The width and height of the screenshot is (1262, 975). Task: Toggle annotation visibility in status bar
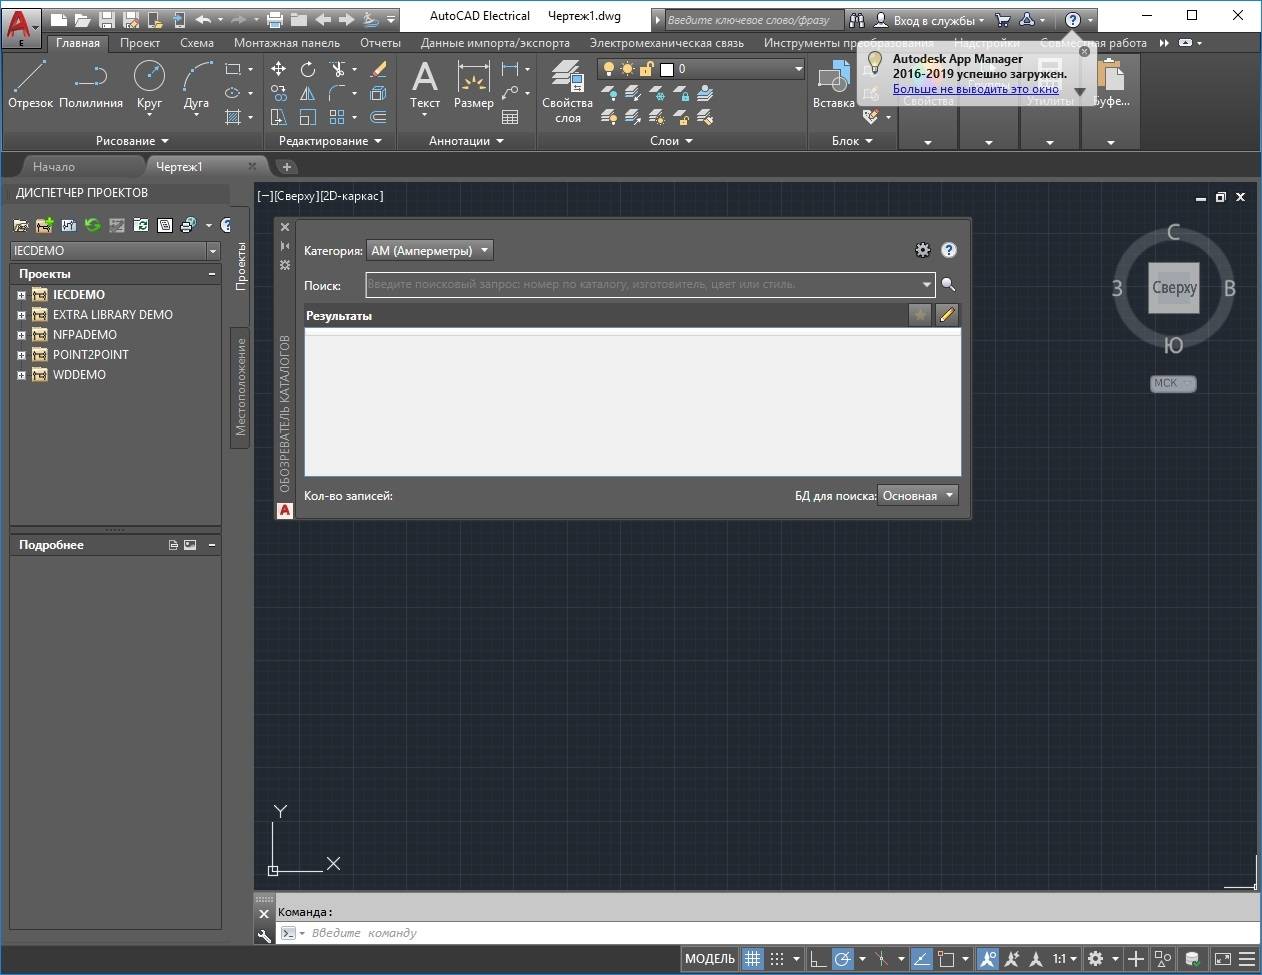click(x=987, y=958)
